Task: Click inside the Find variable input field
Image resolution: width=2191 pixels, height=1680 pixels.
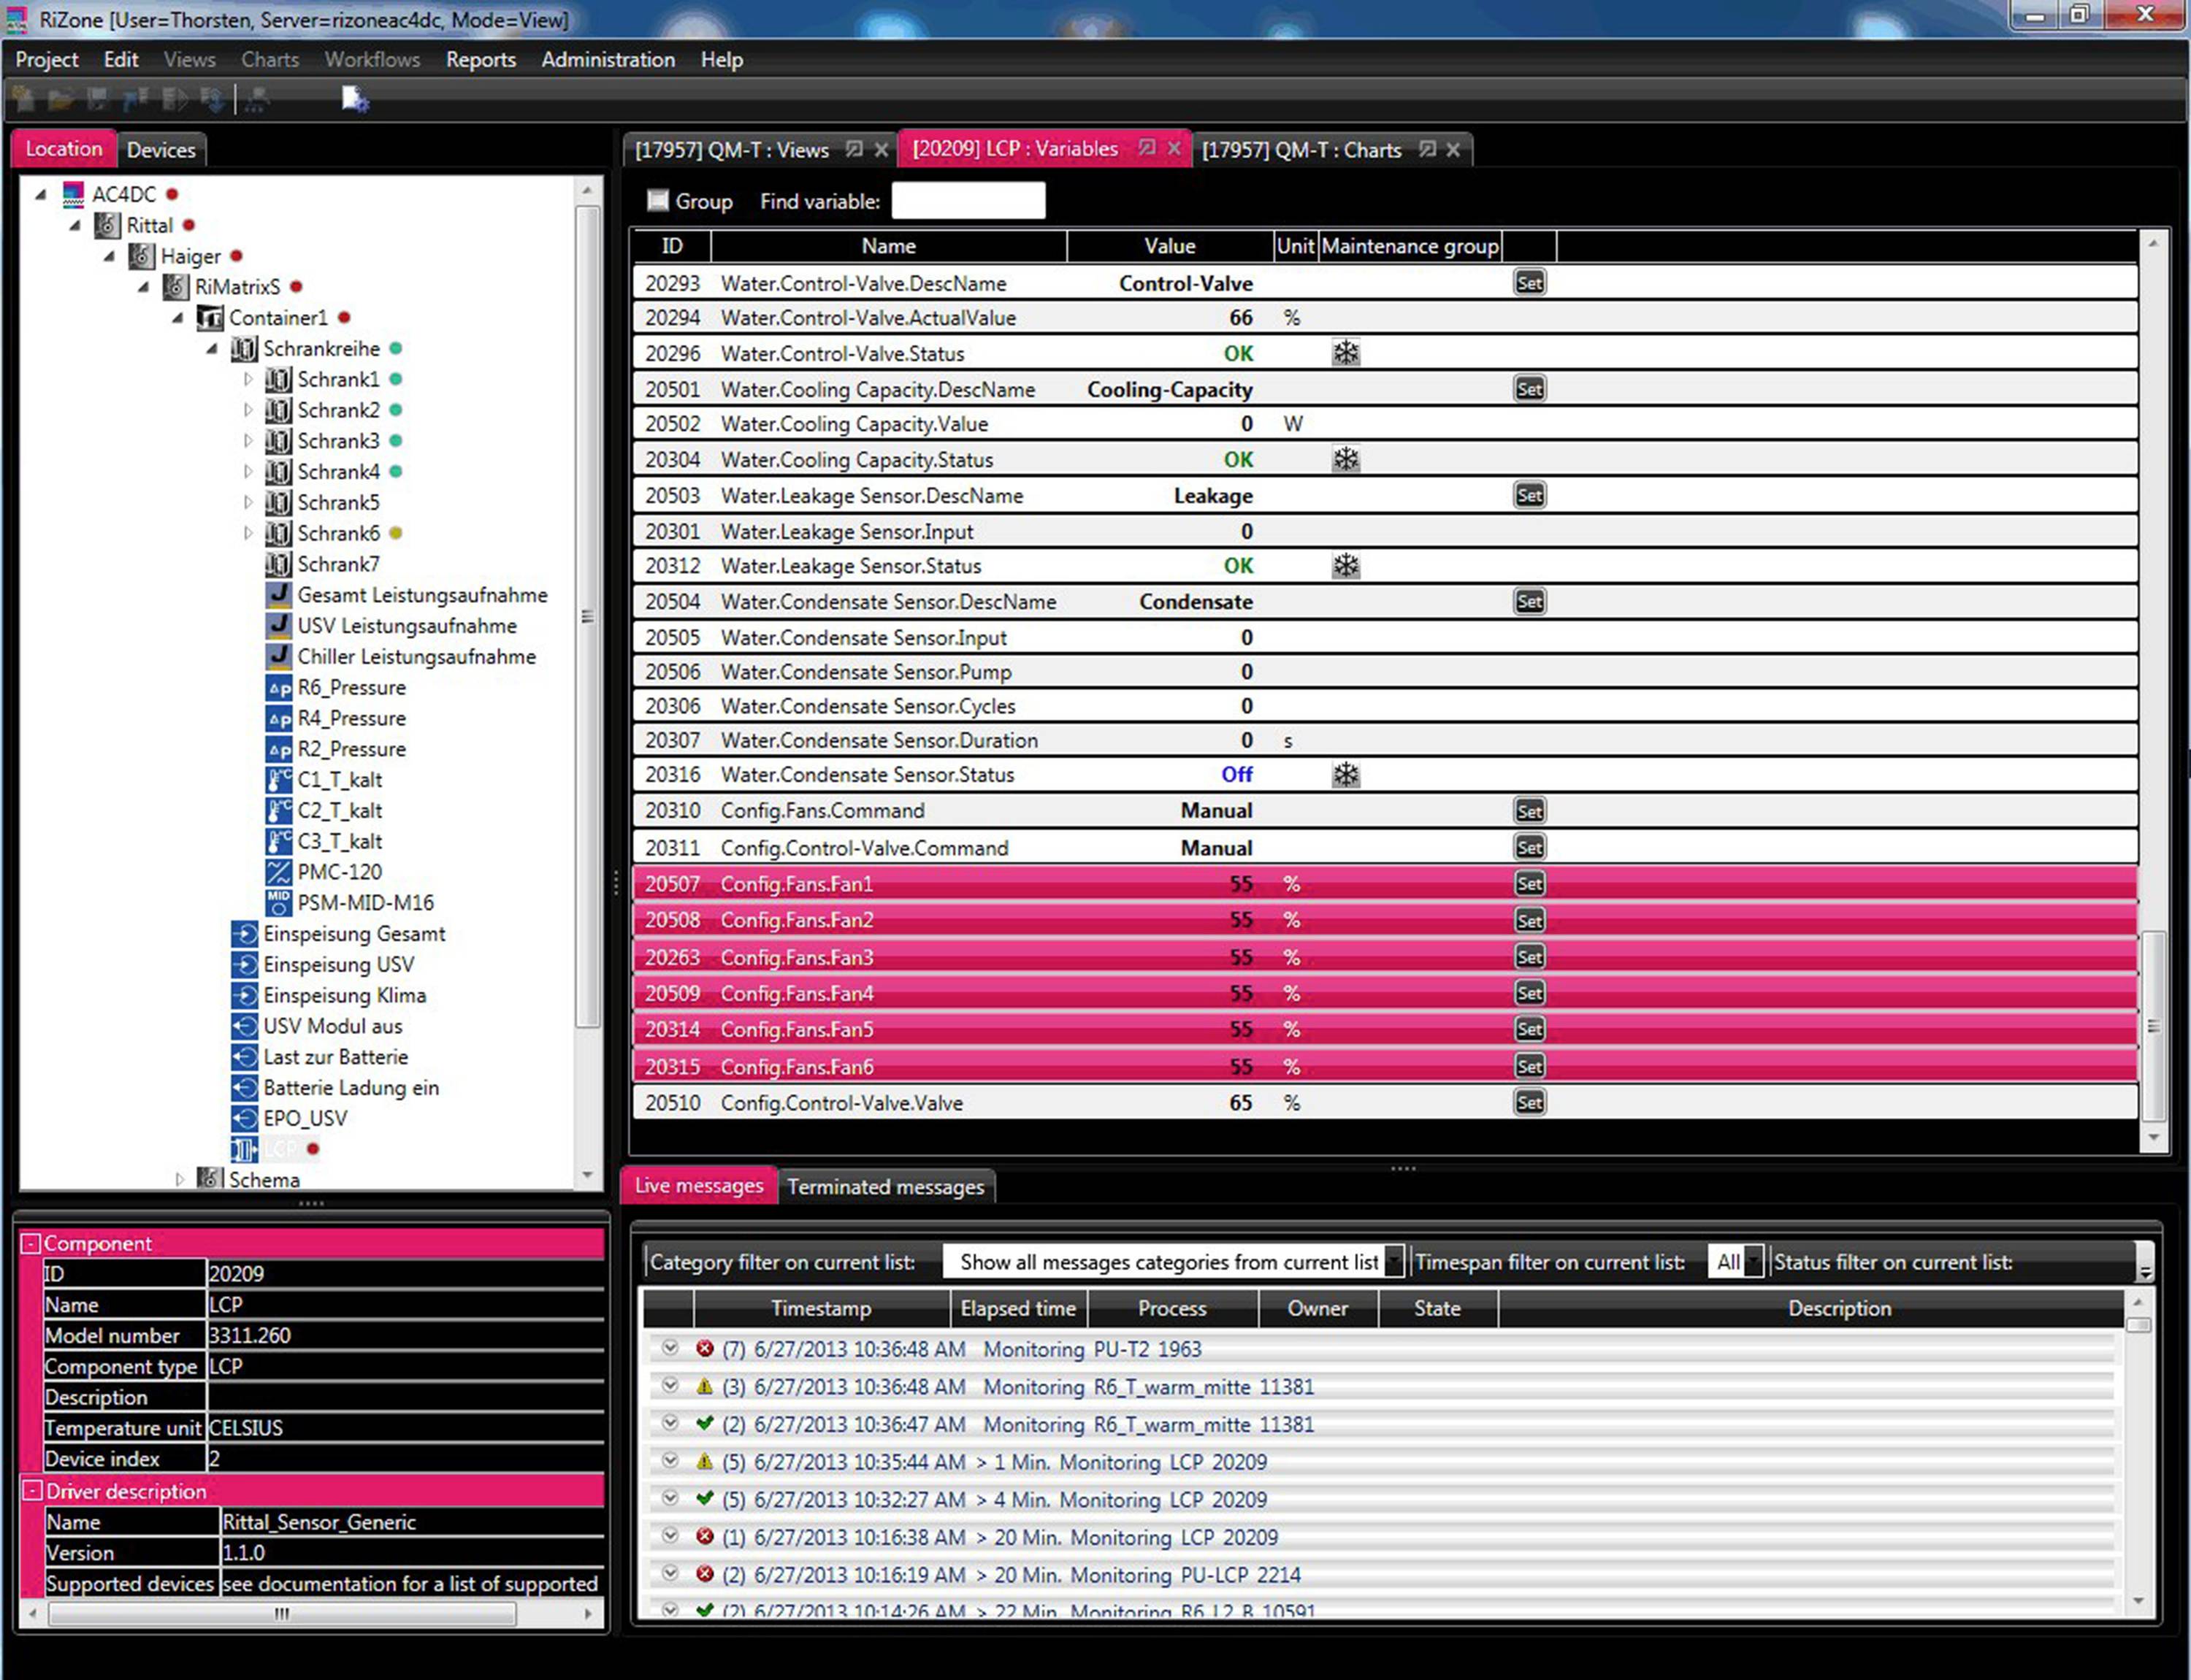Action: [967, 200]
